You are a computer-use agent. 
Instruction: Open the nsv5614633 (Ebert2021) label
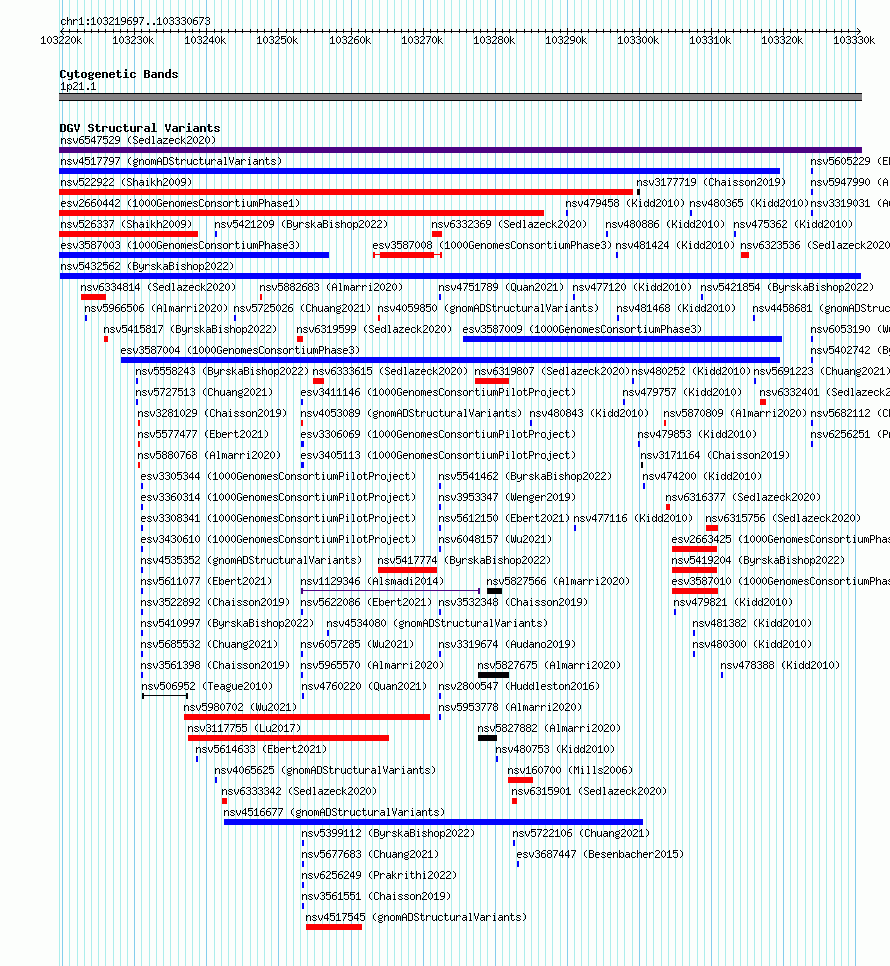click(261, 749)
